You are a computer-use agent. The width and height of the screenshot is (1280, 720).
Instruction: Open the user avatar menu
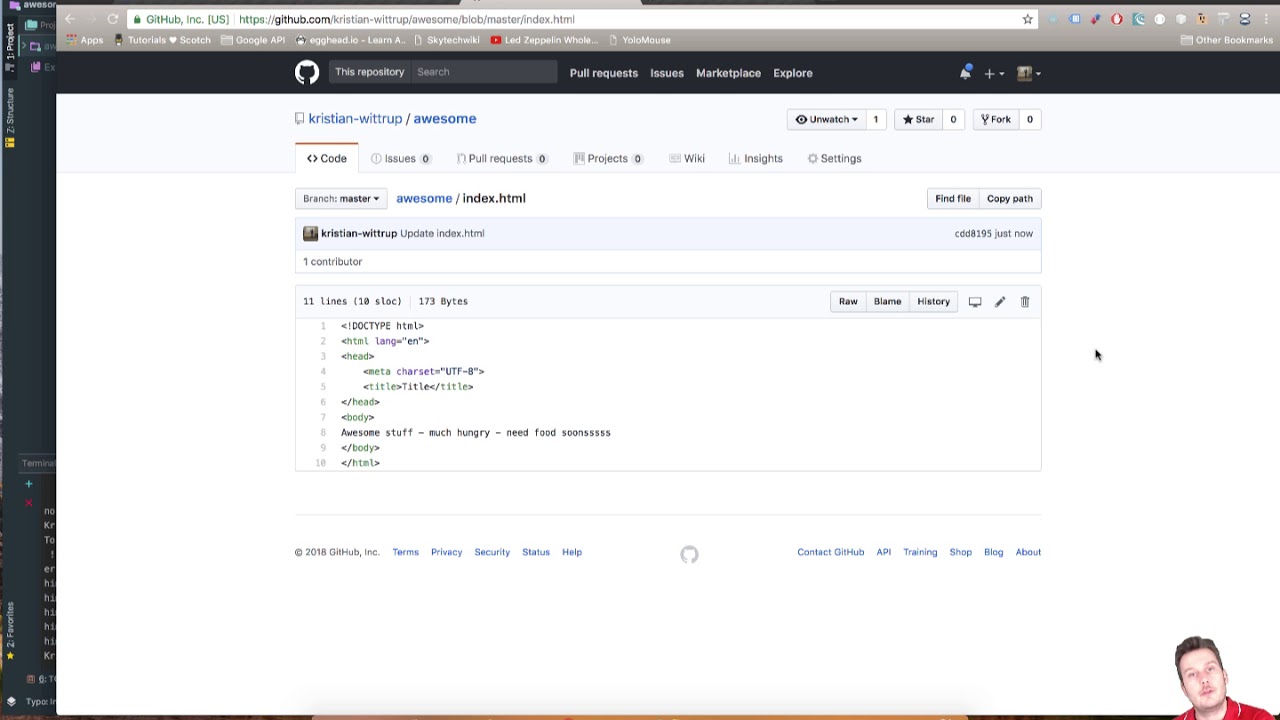click(1029, 73)
